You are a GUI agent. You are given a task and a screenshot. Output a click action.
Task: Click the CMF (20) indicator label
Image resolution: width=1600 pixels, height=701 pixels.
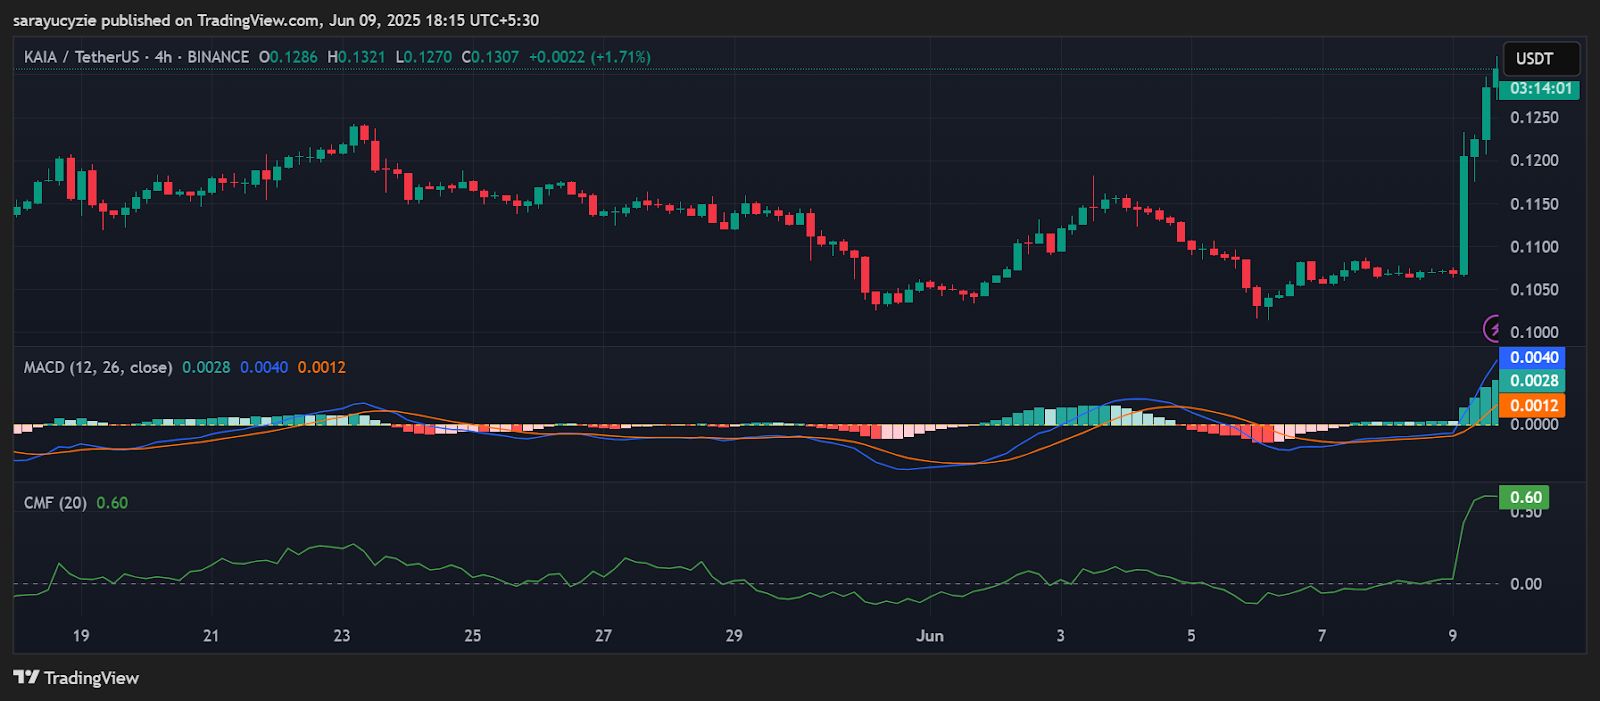pyautogui.click(x=55, y=503)
